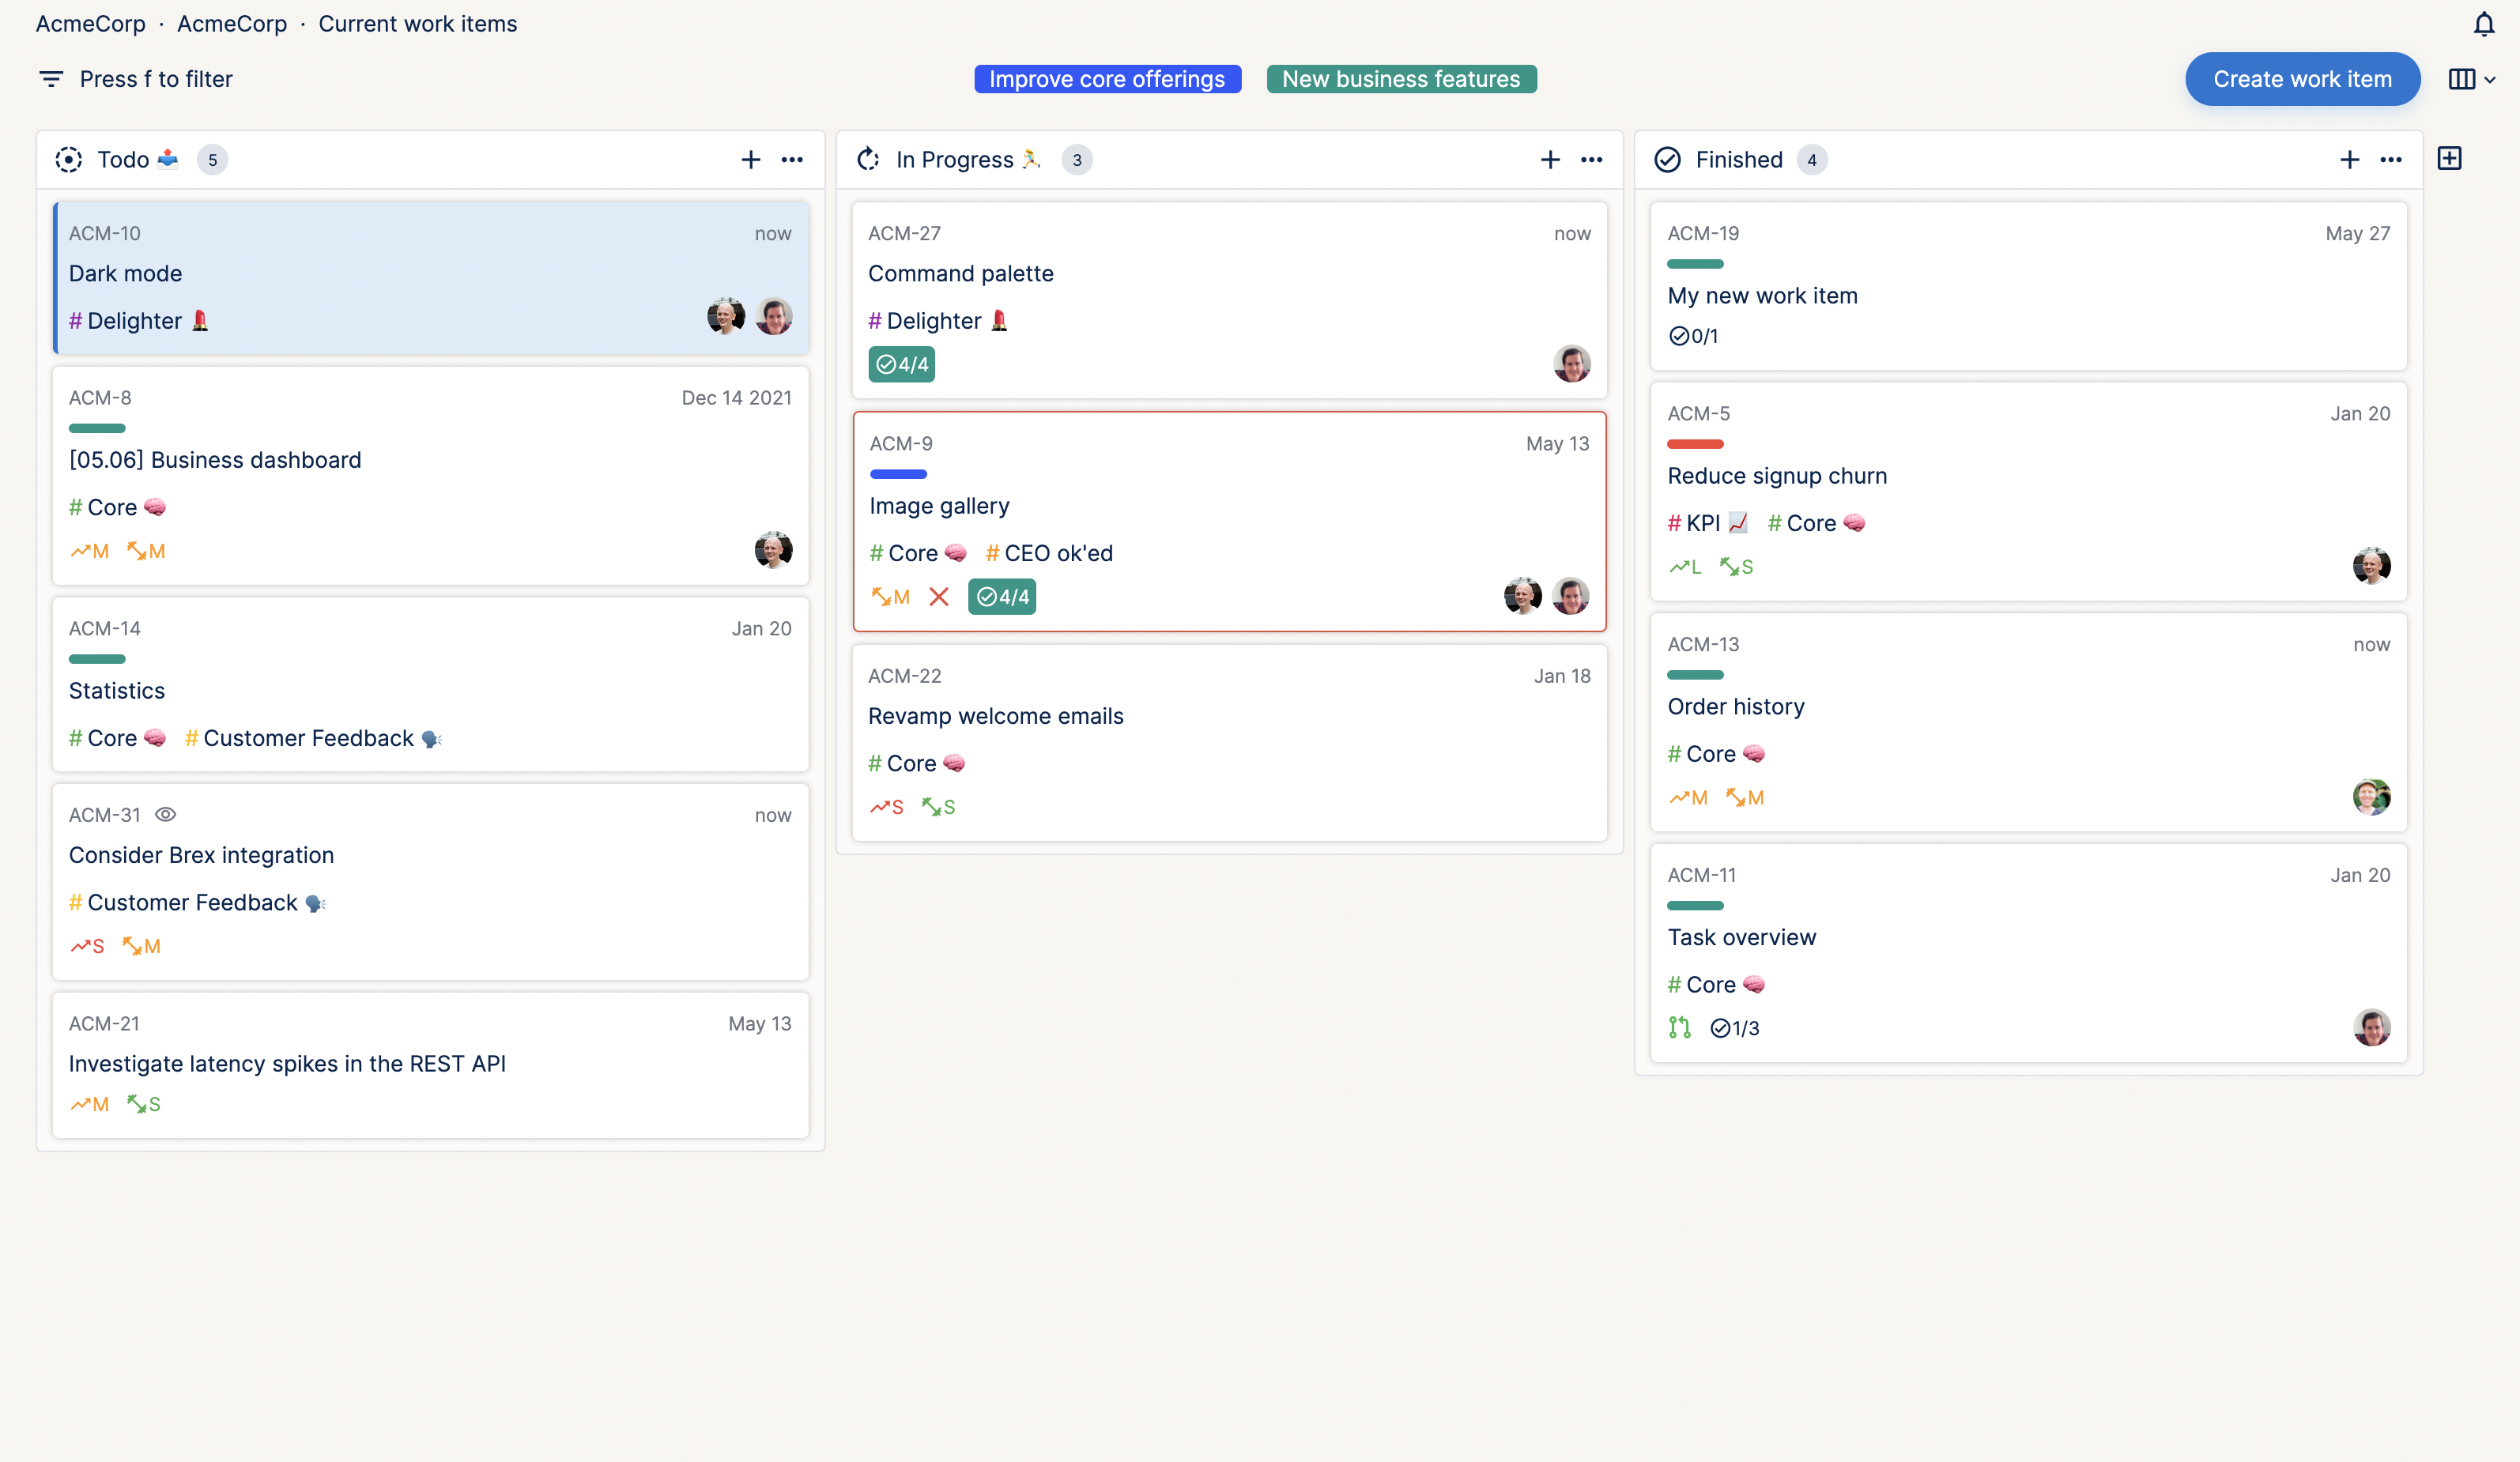Click the Finished column checkmark status icon
The image size is (2520, 1462).
[x=1667, y=160]
